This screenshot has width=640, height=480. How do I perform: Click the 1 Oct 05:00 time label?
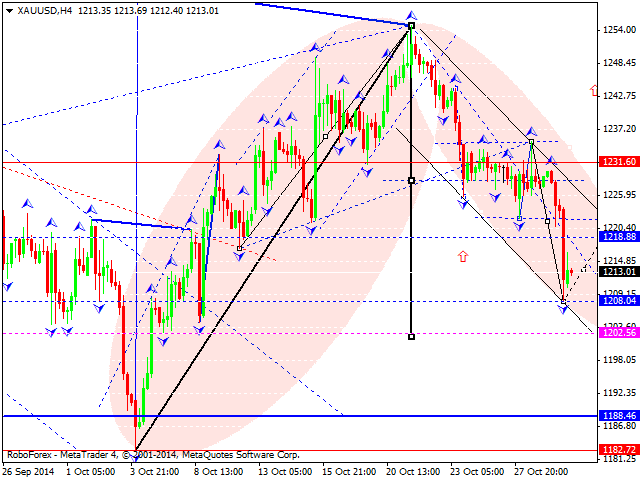coord(90,472)
